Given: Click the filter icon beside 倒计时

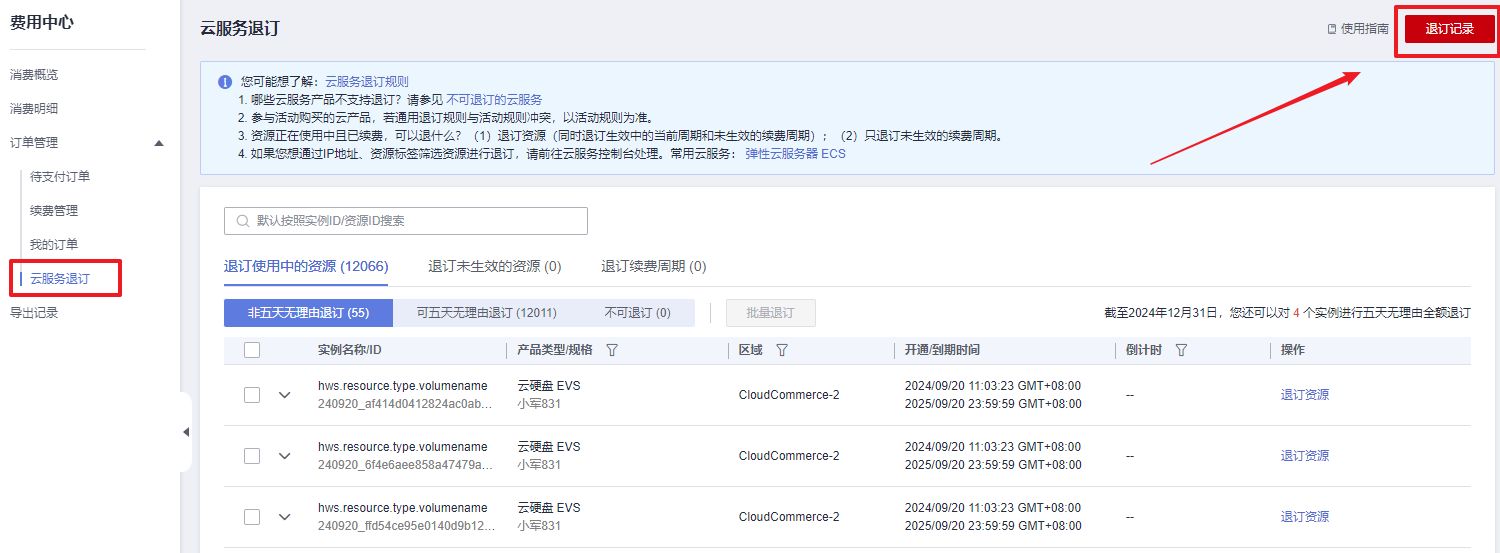Looking at the screenshot, I should [1181, 350].
